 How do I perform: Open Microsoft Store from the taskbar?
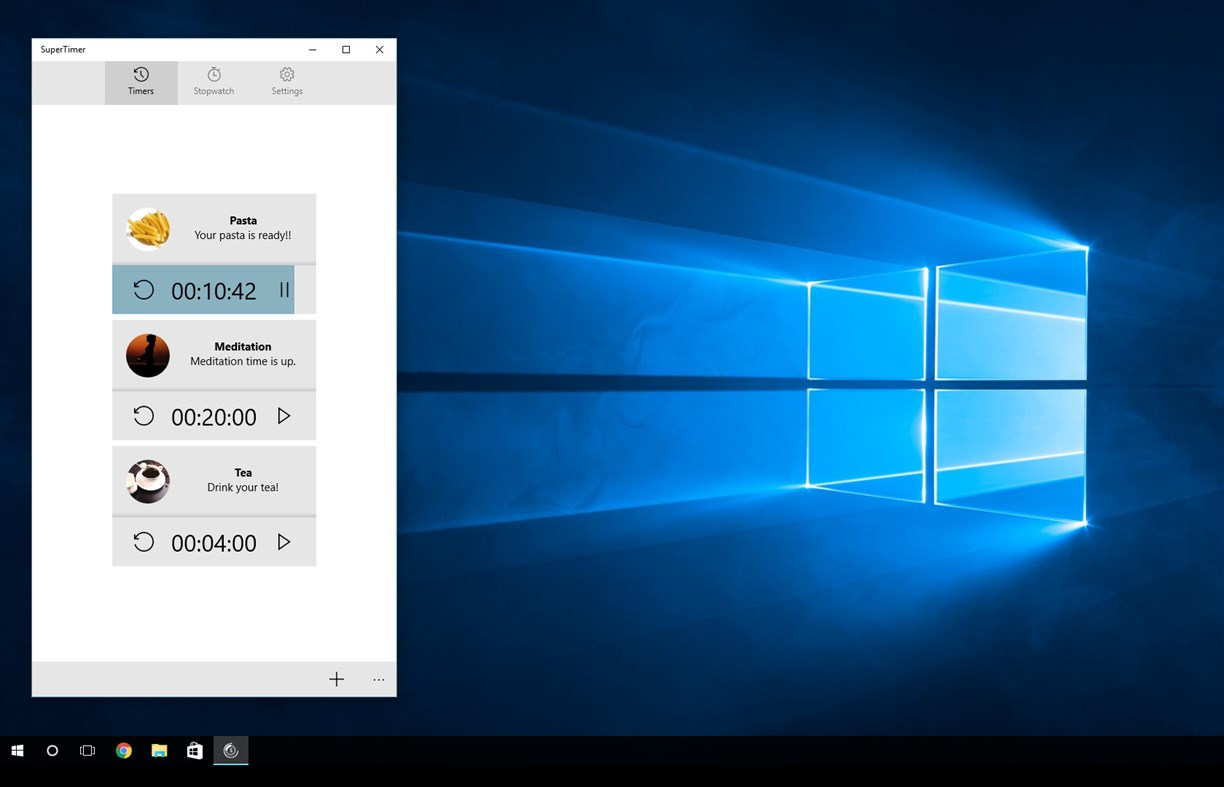tap(194, 751)
